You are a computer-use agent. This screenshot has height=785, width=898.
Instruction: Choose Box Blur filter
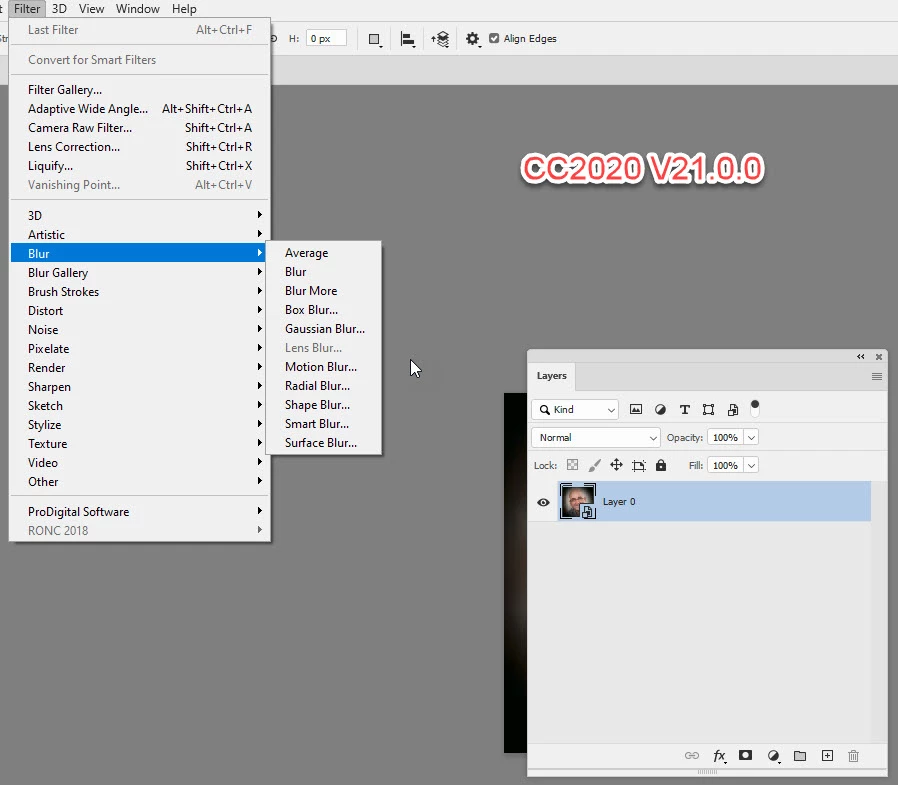[x=324, y=310]
